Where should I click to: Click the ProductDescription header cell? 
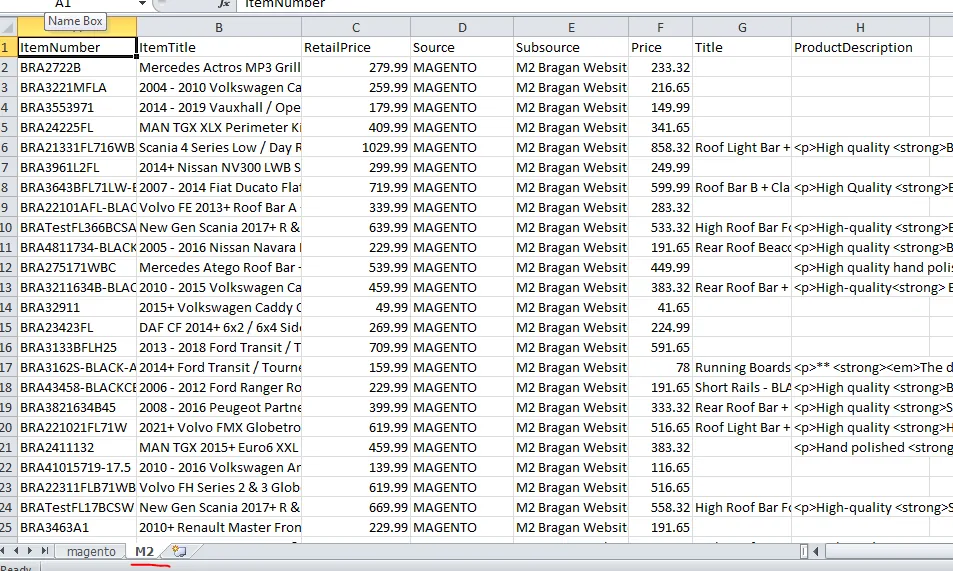point(860,47)
